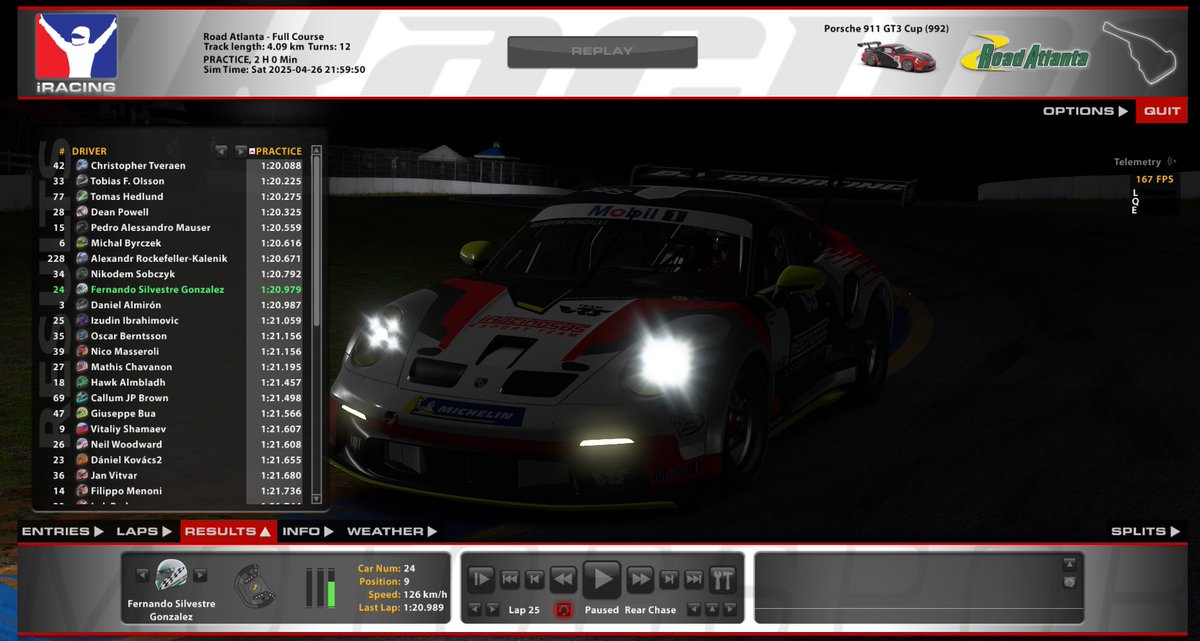Click Dean Powell's helmet icon
This screenshot has width=1200, height=641.
pos(82,212)
